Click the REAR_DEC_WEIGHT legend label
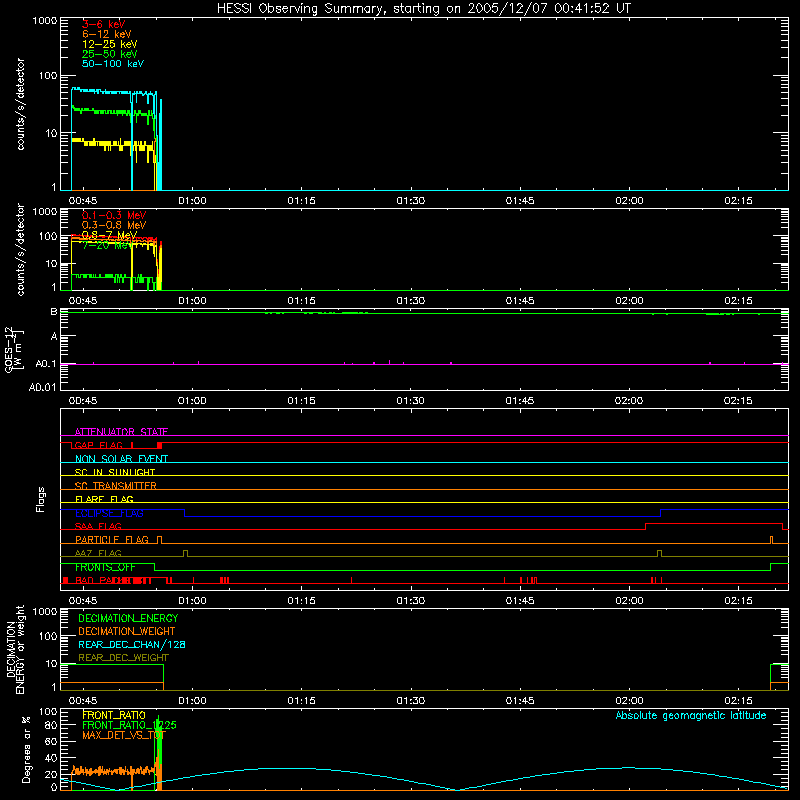The image size is (800, 800). [x=123, y=658]
